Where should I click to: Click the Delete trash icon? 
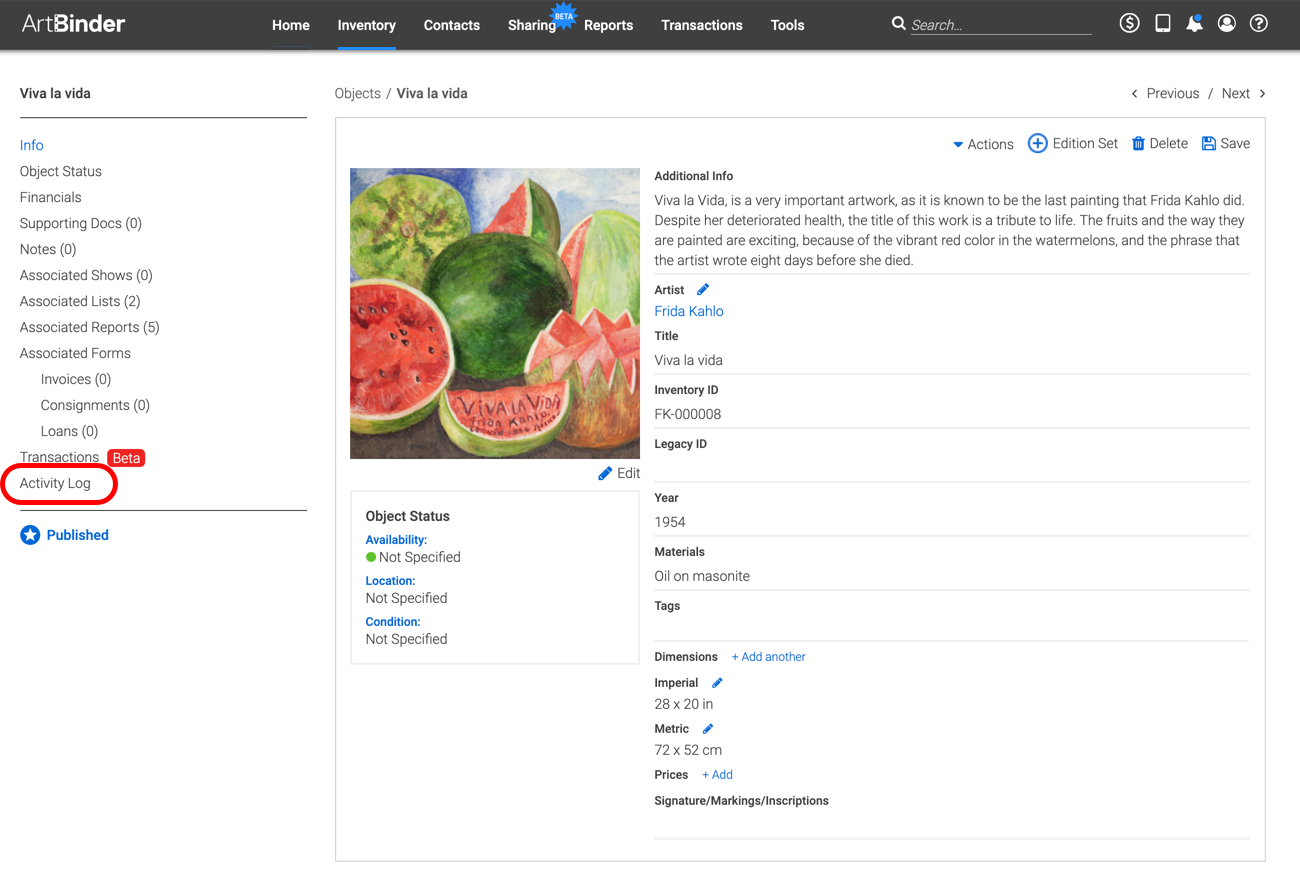point(1138,143)
